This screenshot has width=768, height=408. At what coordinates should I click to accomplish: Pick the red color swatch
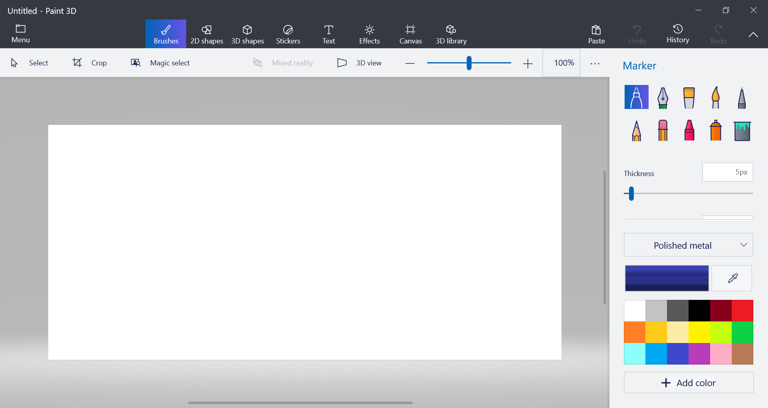[742, 310]
